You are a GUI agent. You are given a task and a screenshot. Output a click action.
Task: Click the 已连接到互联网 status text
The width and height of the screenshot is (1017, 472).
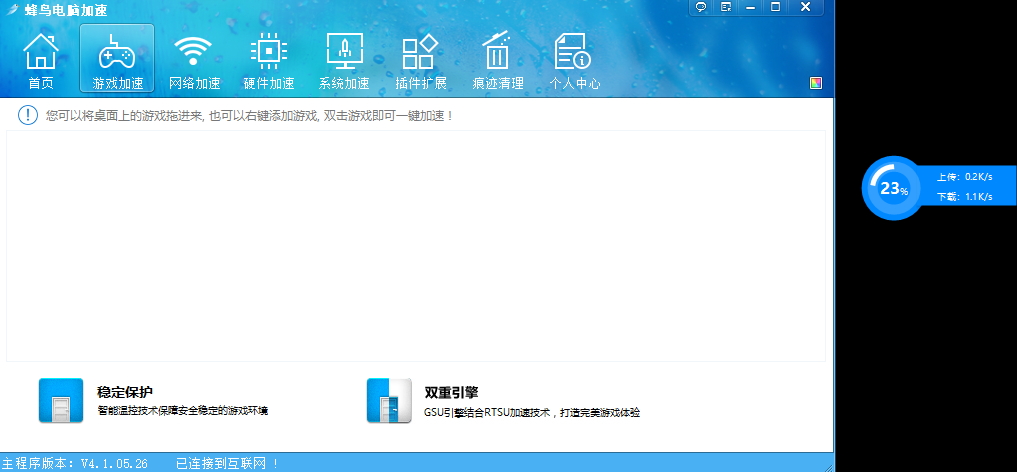[228, 464]
